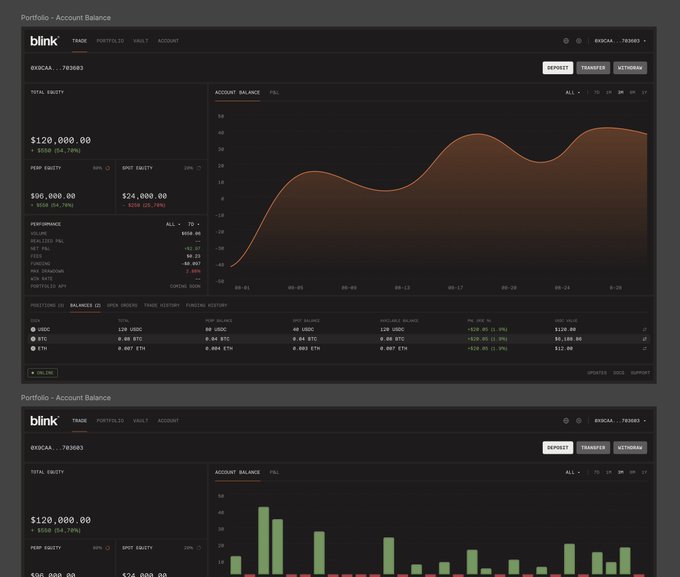Click the blink logo in the lower mockup
680x577 pixels.
point(44,420)
